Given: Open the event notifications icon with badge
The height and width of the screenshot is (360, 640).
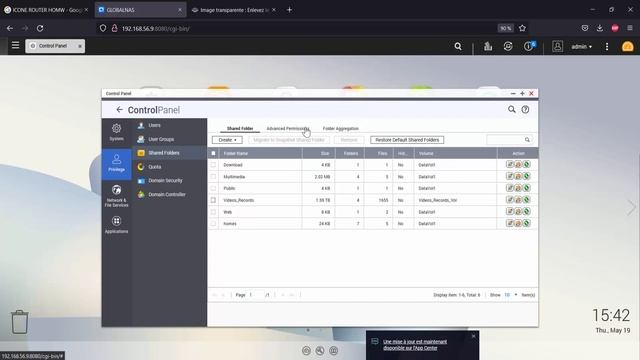Looking at the screenshot, I should point(529,46).
